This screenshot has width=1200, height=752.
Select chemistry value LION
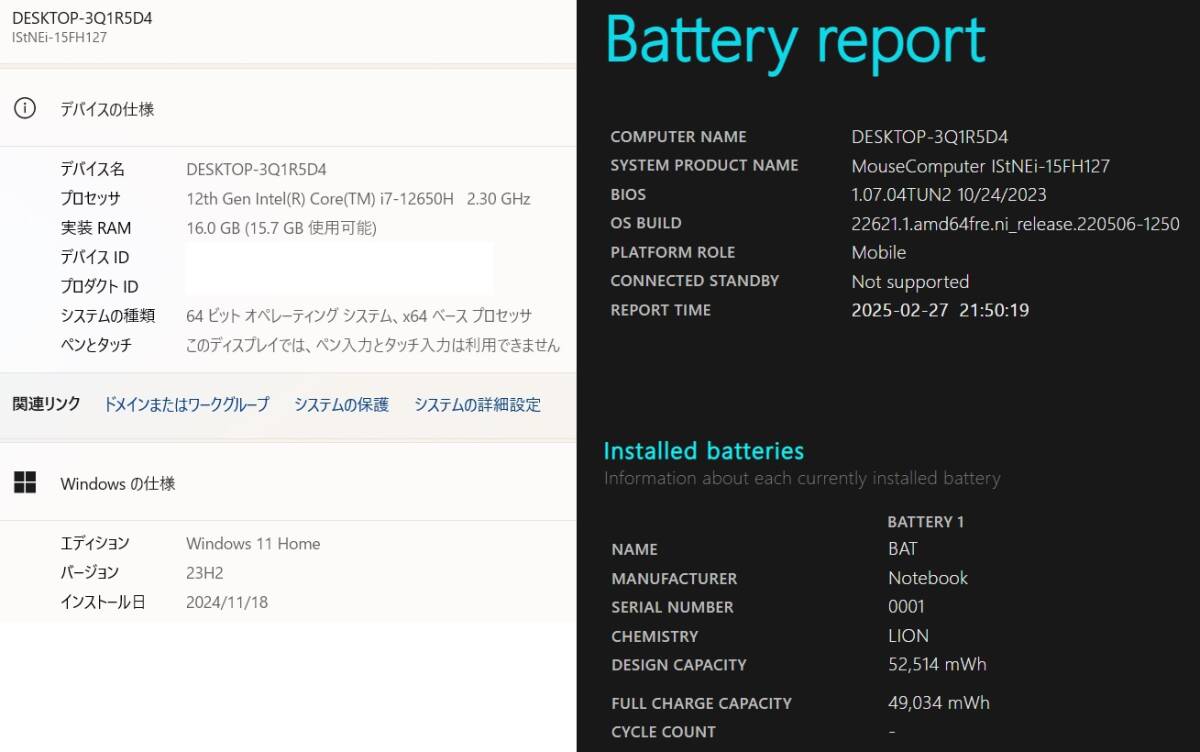point(908,636)
